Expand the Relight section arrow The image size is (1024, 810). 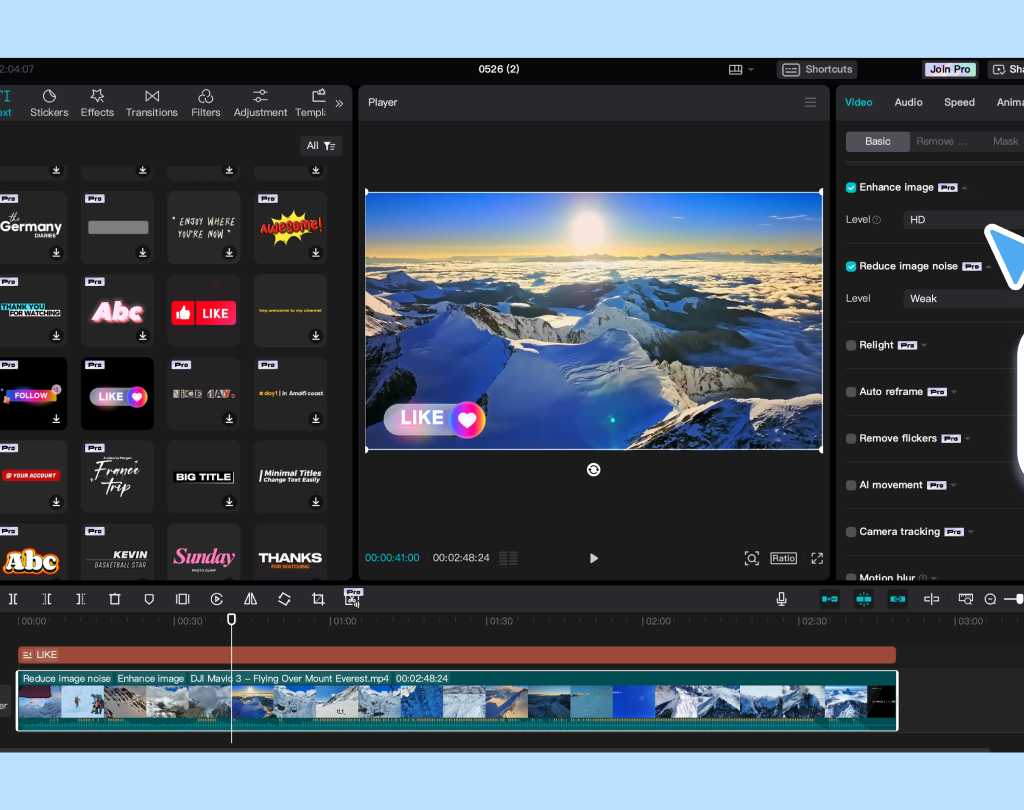click(924, 346)
